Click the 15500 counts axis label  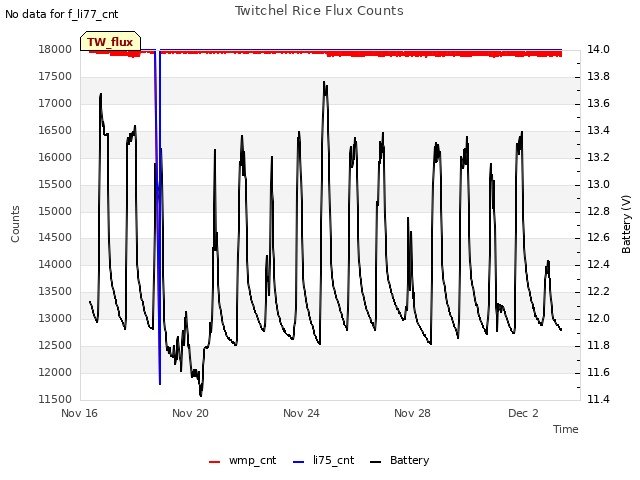(x=55, y=184)
